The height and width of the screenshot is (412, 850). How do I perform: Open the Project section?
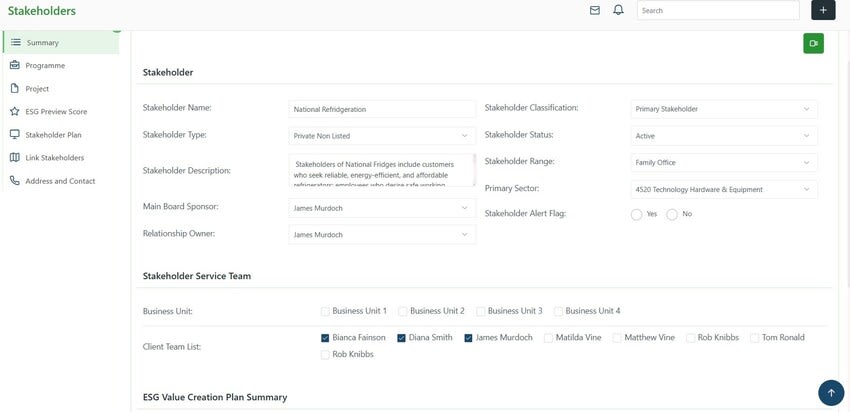pyautogui.click(x=37, y=89)
